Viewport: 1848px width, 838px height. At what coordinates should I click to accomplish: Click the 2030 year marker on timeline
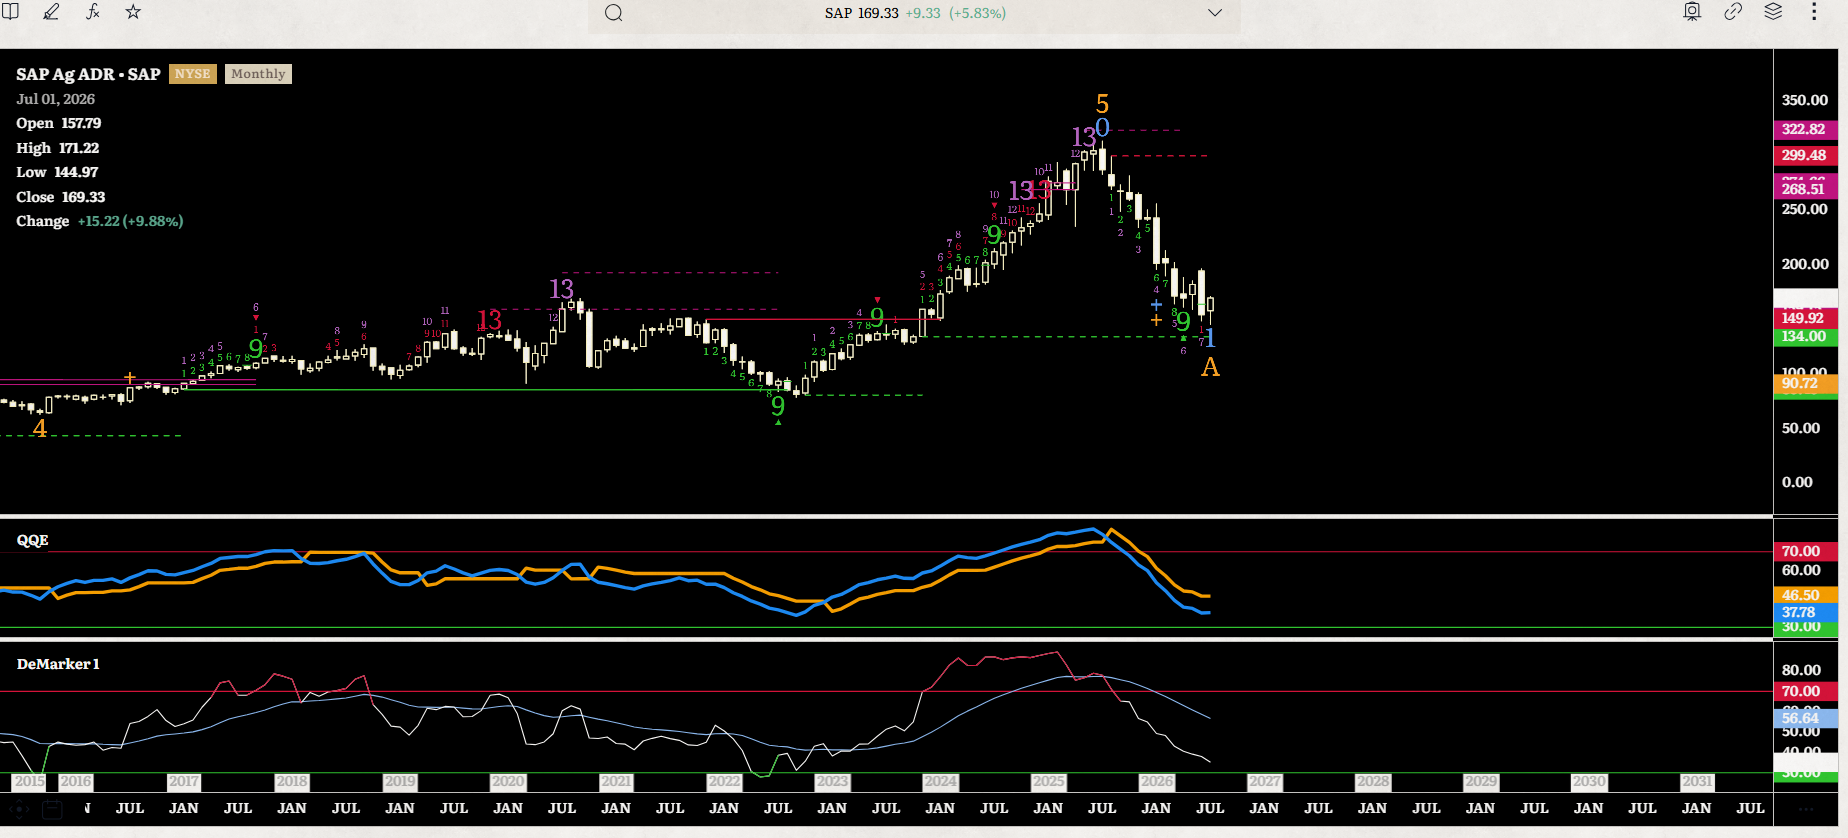tap(1588, 782)
